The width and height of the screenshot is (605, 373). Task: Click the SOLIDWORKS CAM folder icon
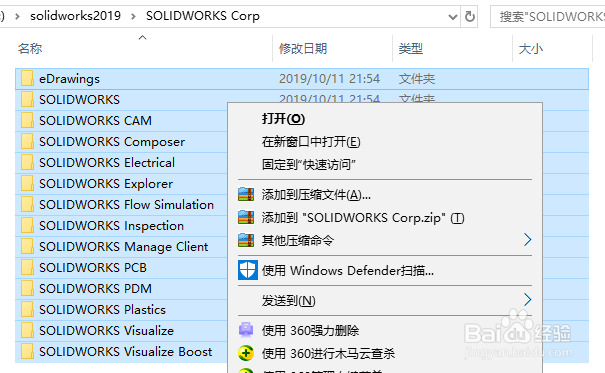coord(27,120)
